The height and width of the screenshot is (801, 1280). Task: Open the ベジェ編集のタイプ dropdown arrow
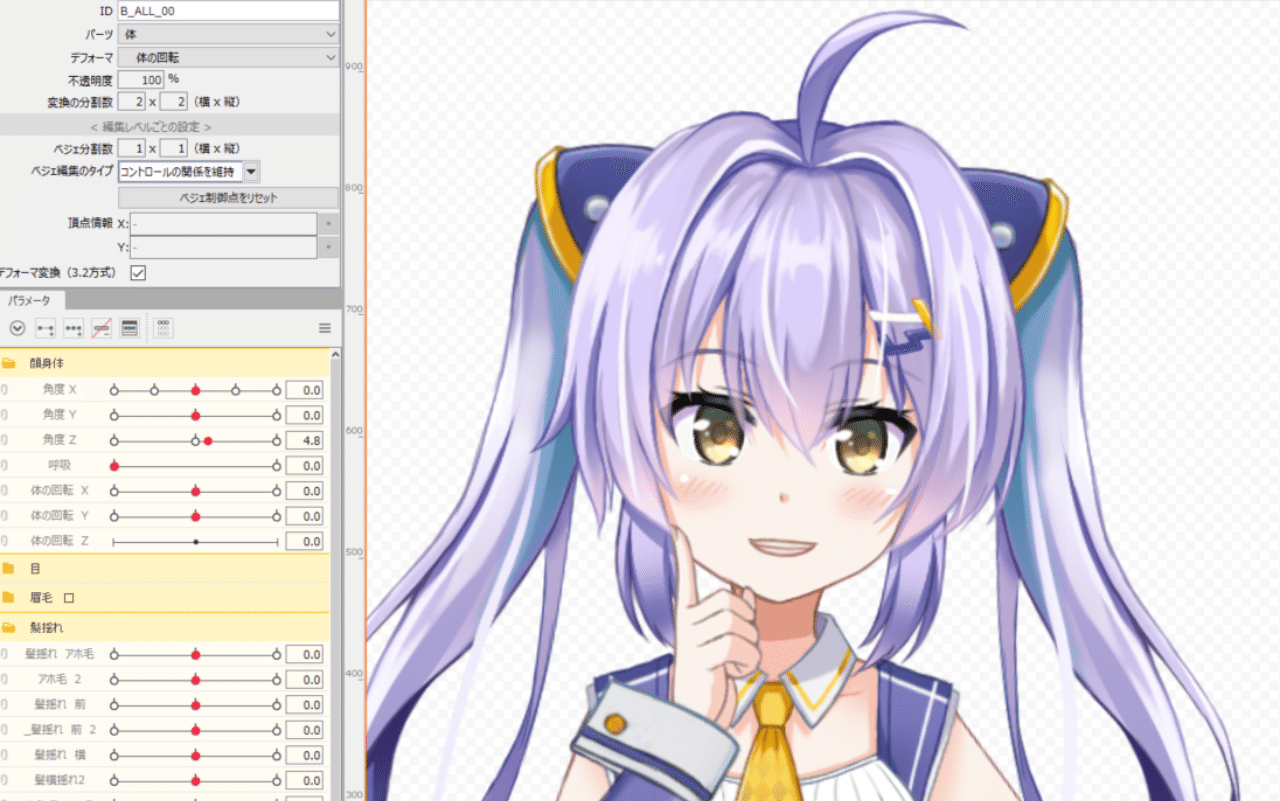[251, 171]
